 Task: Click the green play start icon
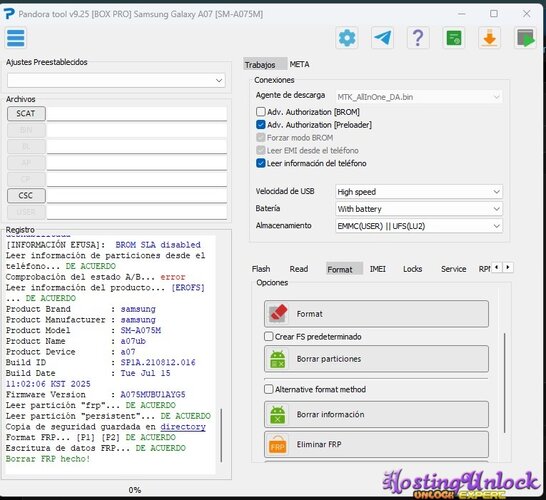[525, 38]
